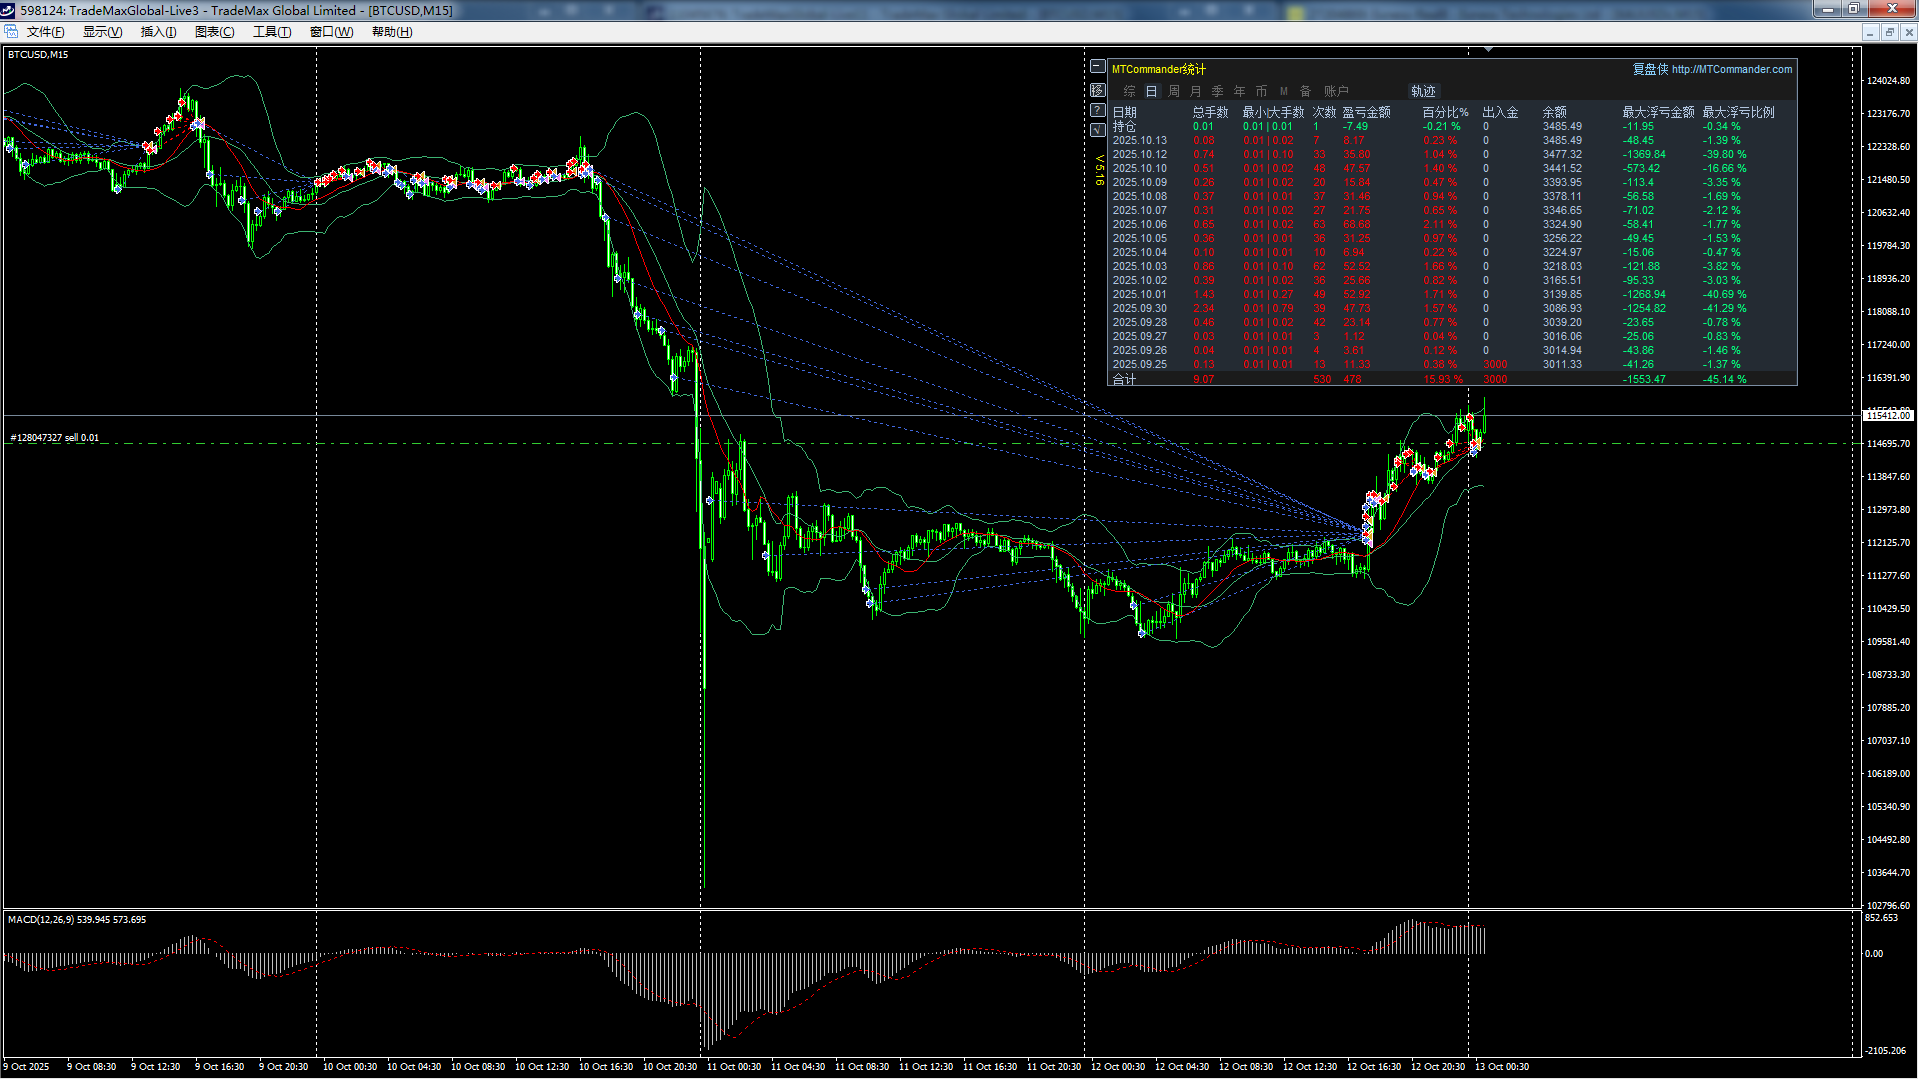
Task: Click the MACD(12,26,9) indicator label
Action: point(77,920)
